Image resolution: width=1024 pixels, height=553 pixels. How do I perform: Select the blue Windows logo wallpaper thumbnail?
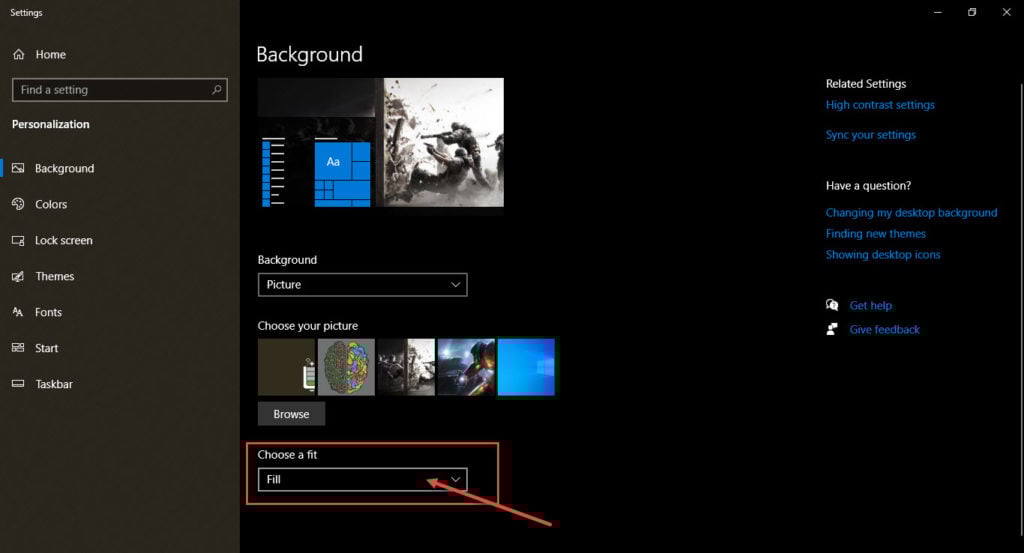tap(526, 367)
